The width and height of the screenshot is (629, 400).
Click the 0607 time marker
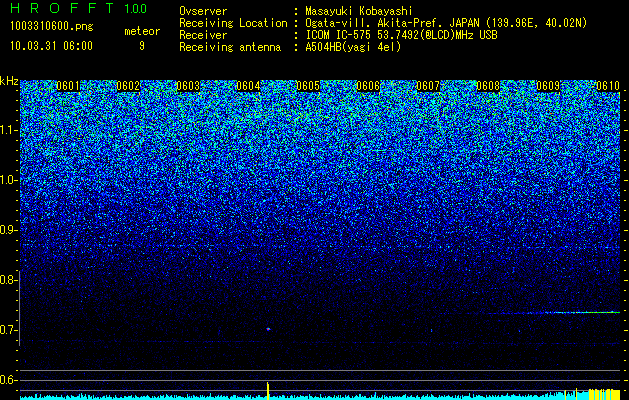pos(428,86)
